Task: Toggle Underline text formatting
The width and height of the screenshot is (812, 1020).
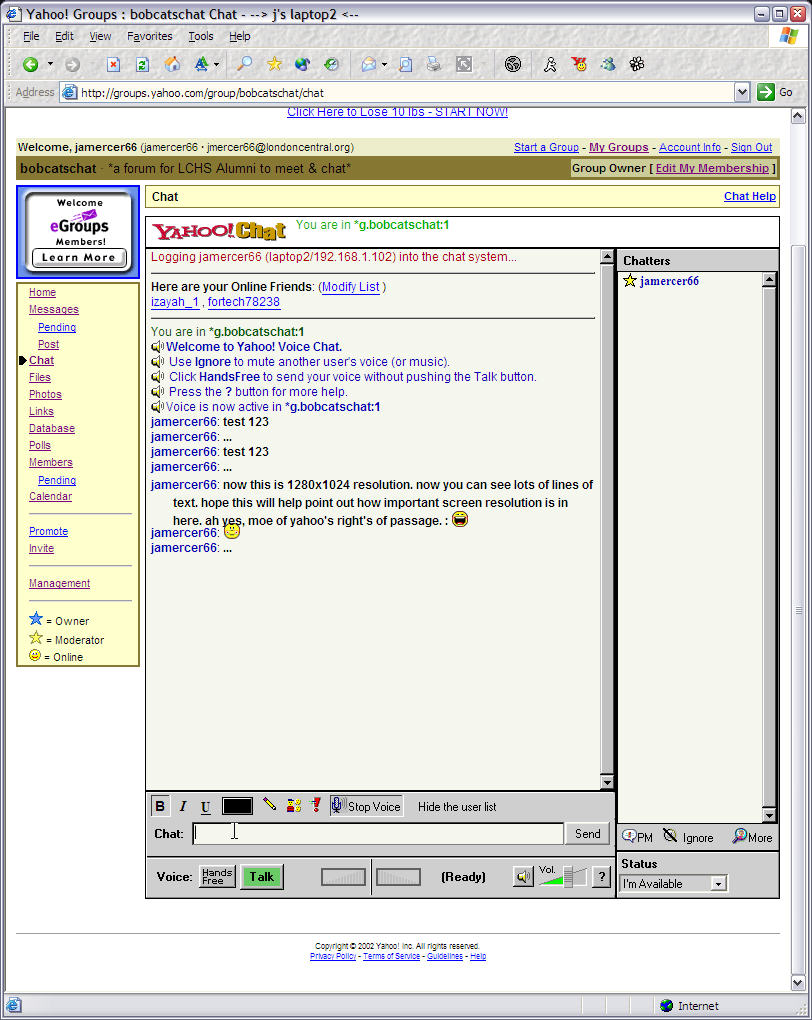Action: coord(206,807)
